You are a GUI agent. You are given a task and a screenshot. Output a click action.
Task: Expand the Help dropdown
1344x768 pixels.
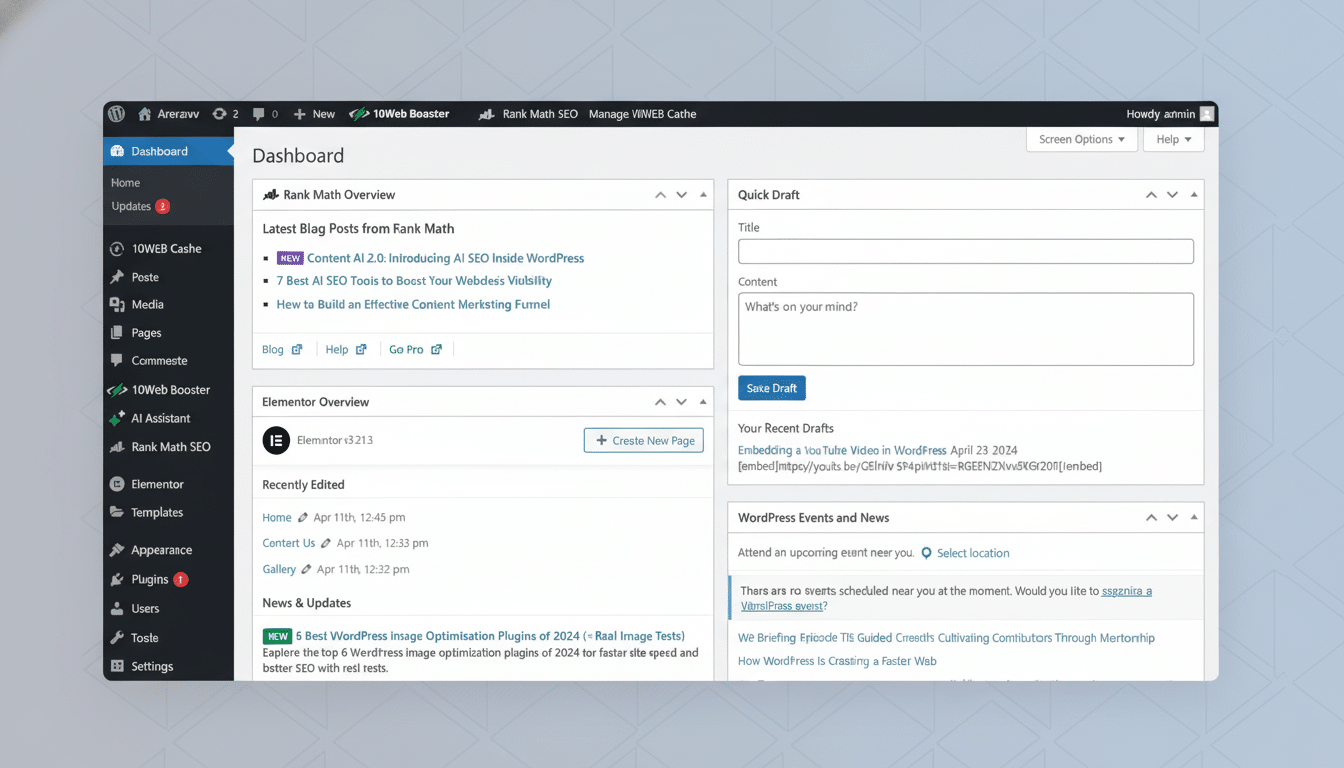tap(1173, 139)
